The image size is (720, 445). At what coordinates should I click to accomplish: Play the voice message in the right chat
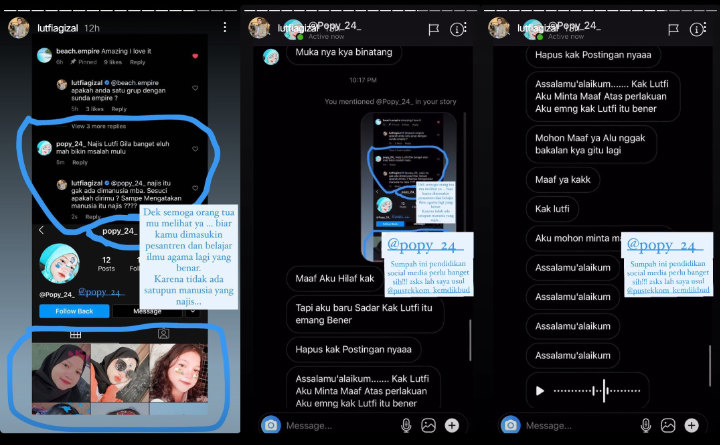[x=540, y=391]
